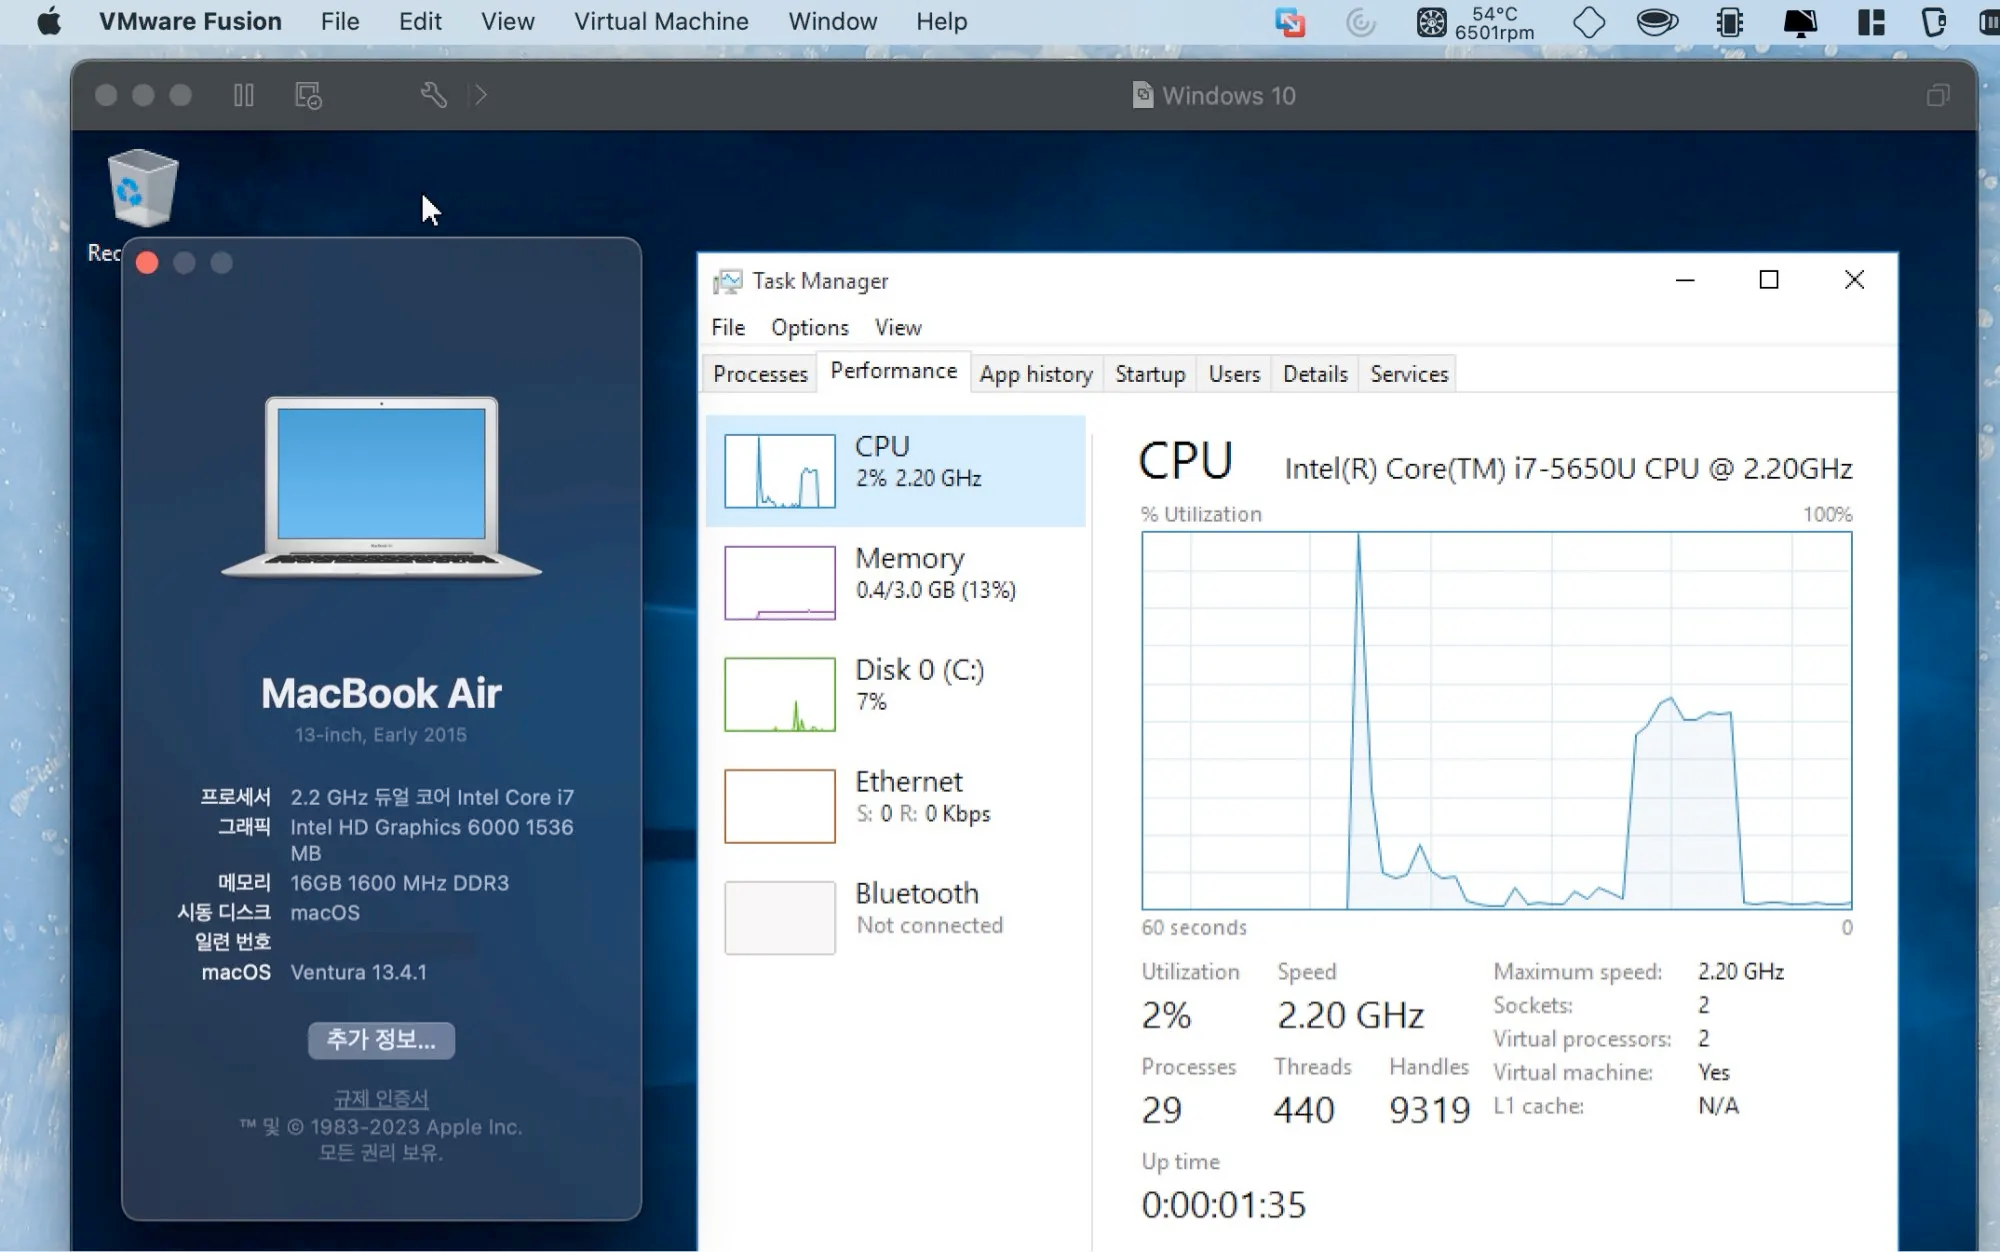Click the 'Ventura 13.4.1' macOS version text

pos(358,972)
